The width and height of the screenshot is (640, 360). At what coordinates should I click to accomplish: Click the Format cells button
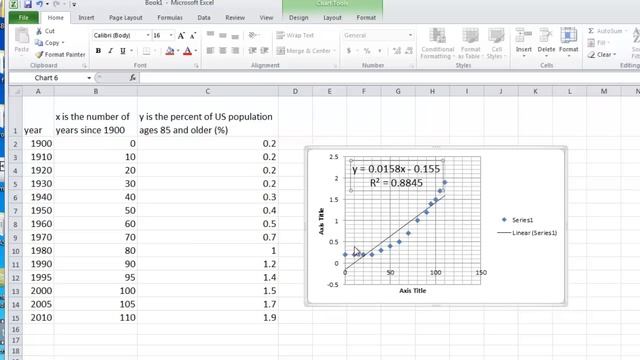point(569,42)
